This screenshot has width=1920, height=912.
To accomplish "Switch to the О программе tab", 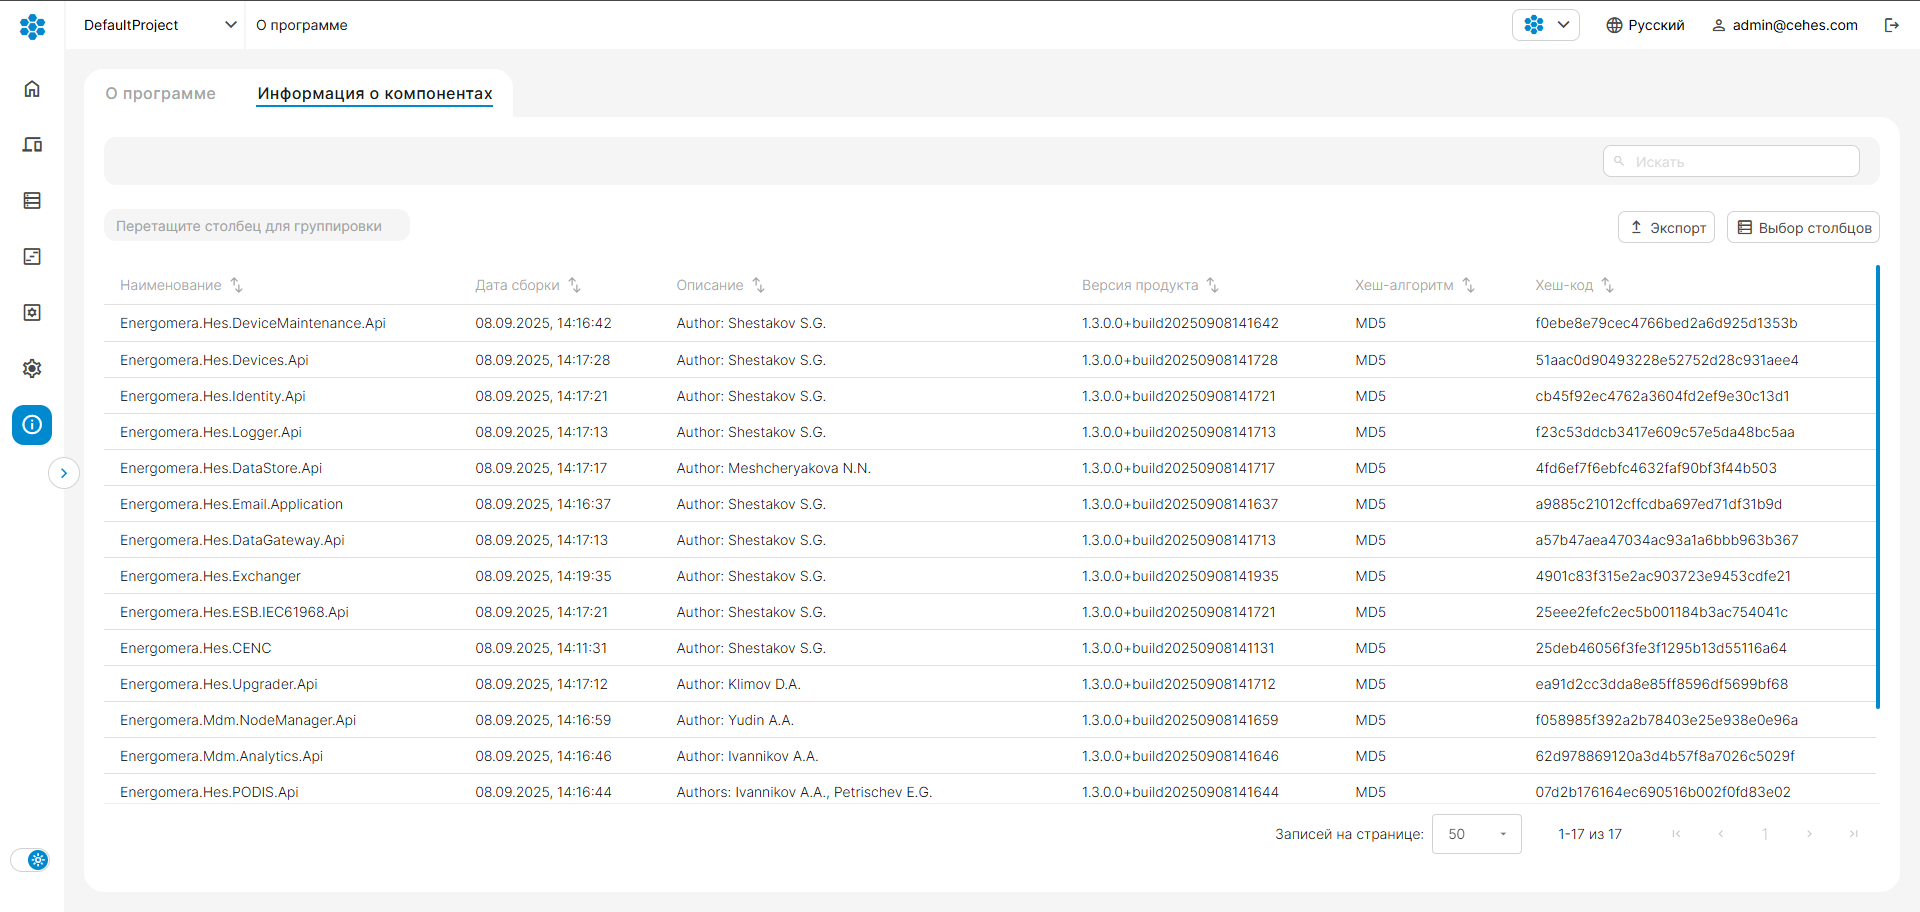I will tap(161, 93).
